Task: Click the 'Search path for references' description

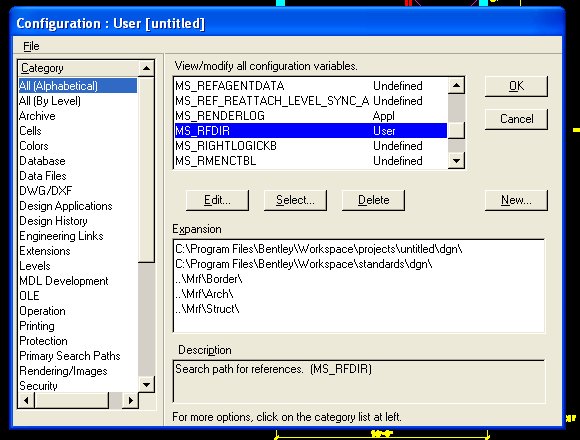Action: click(x=273, y=369)
